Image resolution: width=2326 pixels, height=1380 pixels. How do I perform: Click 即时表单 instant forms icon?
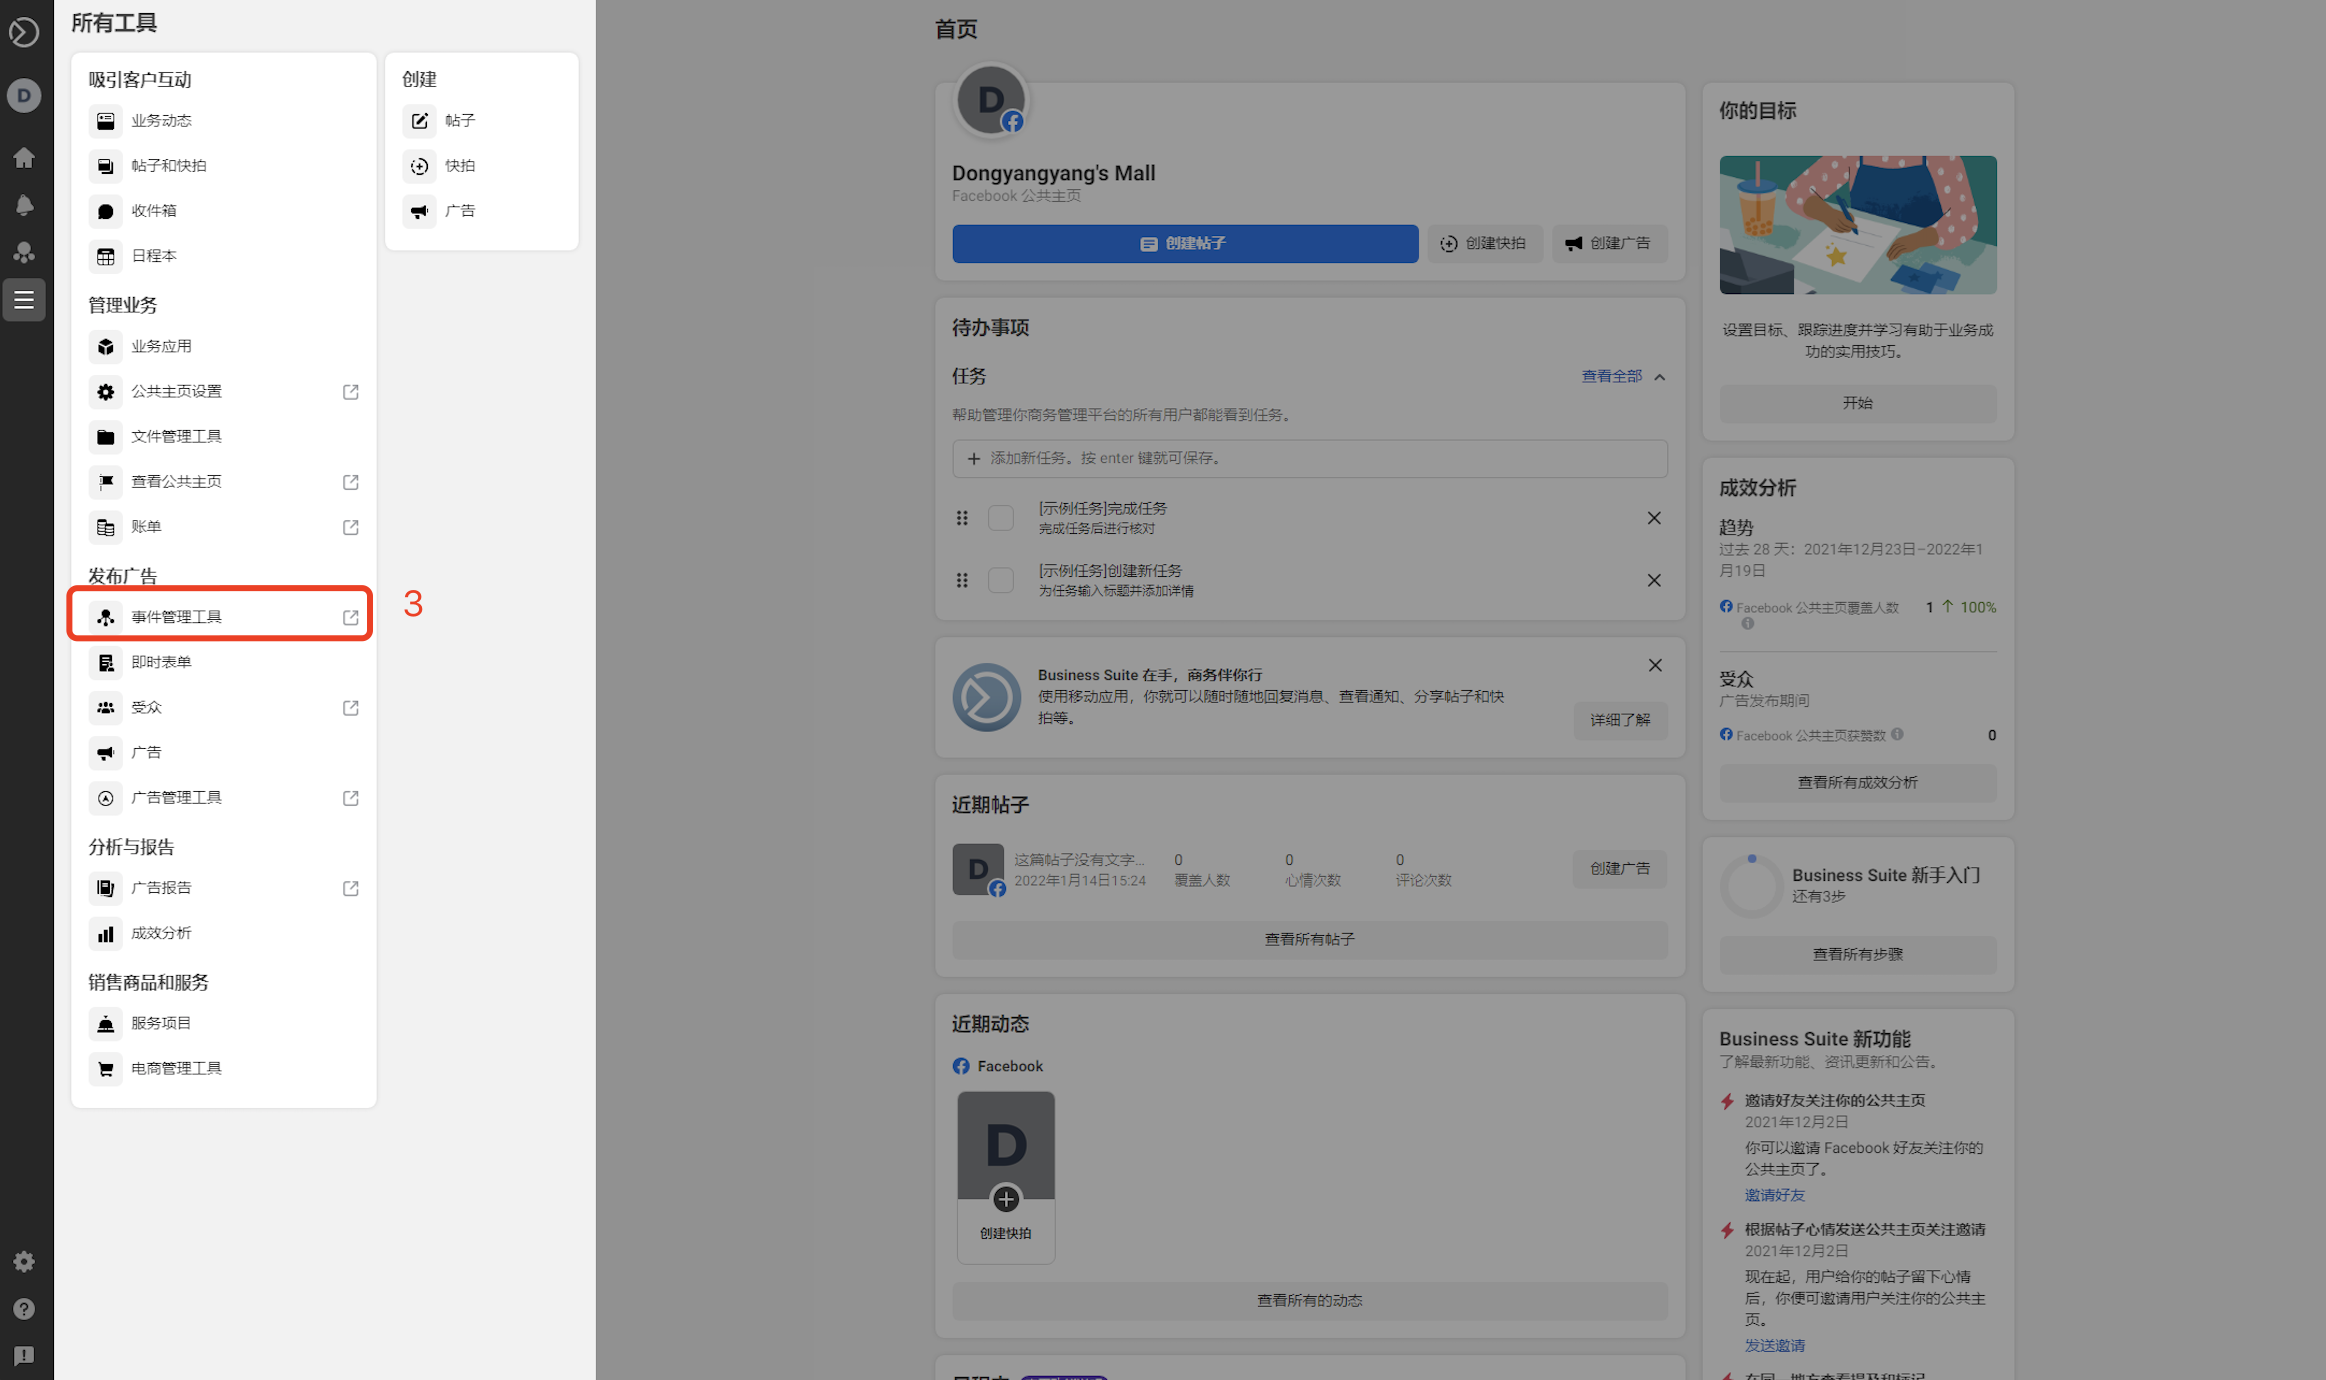(x=105, y=663)
